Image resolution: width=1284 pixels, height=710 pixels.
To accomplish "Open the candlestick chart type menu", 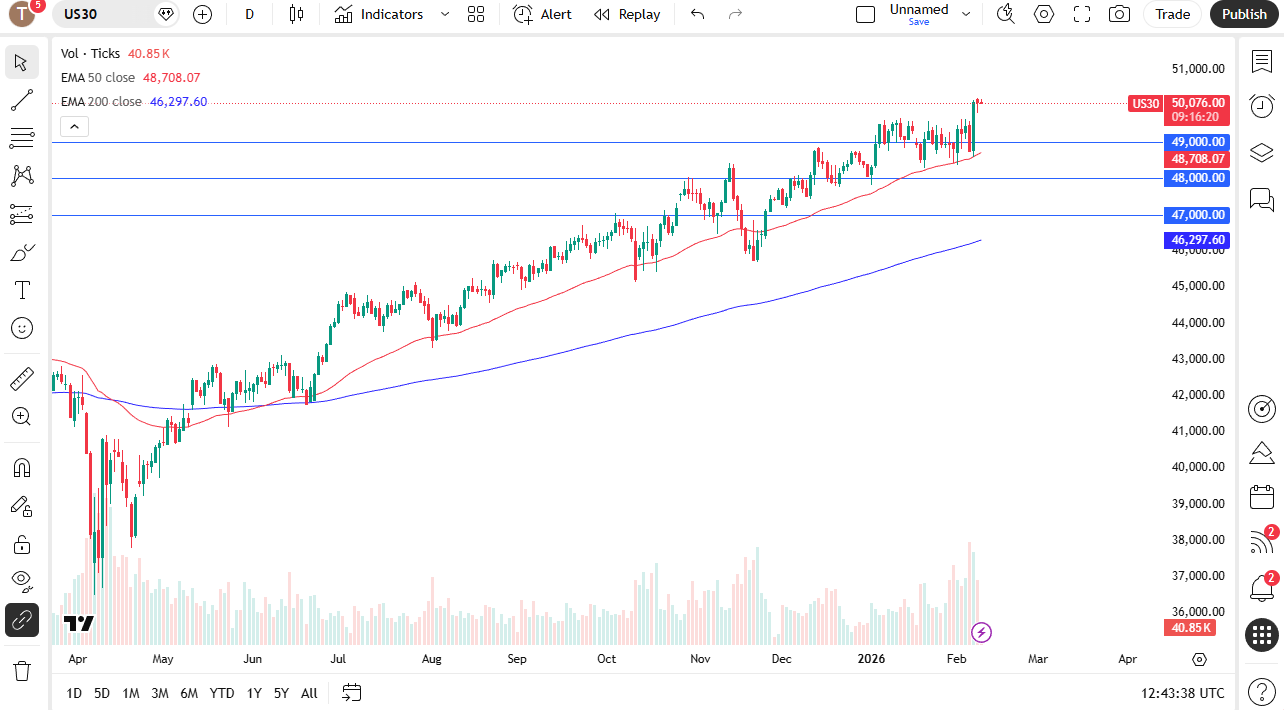I will click(x=295, y=14).
